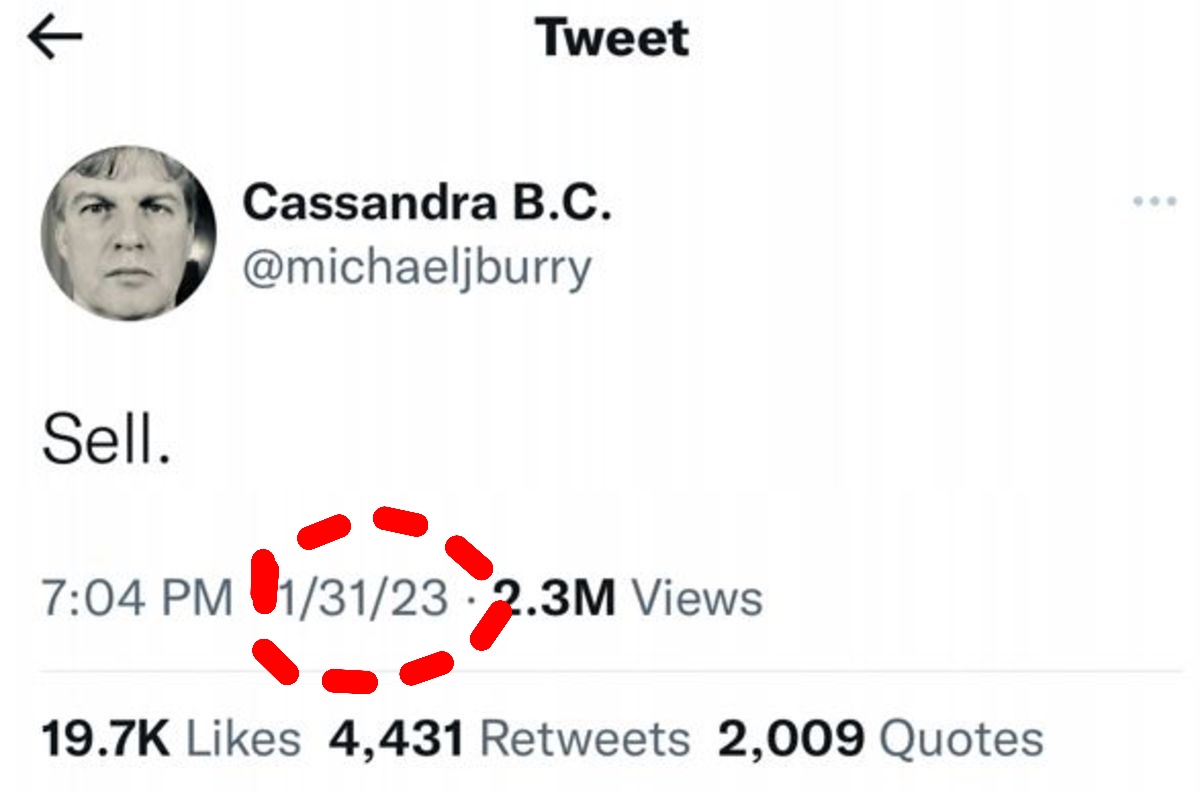The height and width of the screenshot is (793, 1200).
Task: Select the tweet text "Sell."
Action: pos(106,440)
